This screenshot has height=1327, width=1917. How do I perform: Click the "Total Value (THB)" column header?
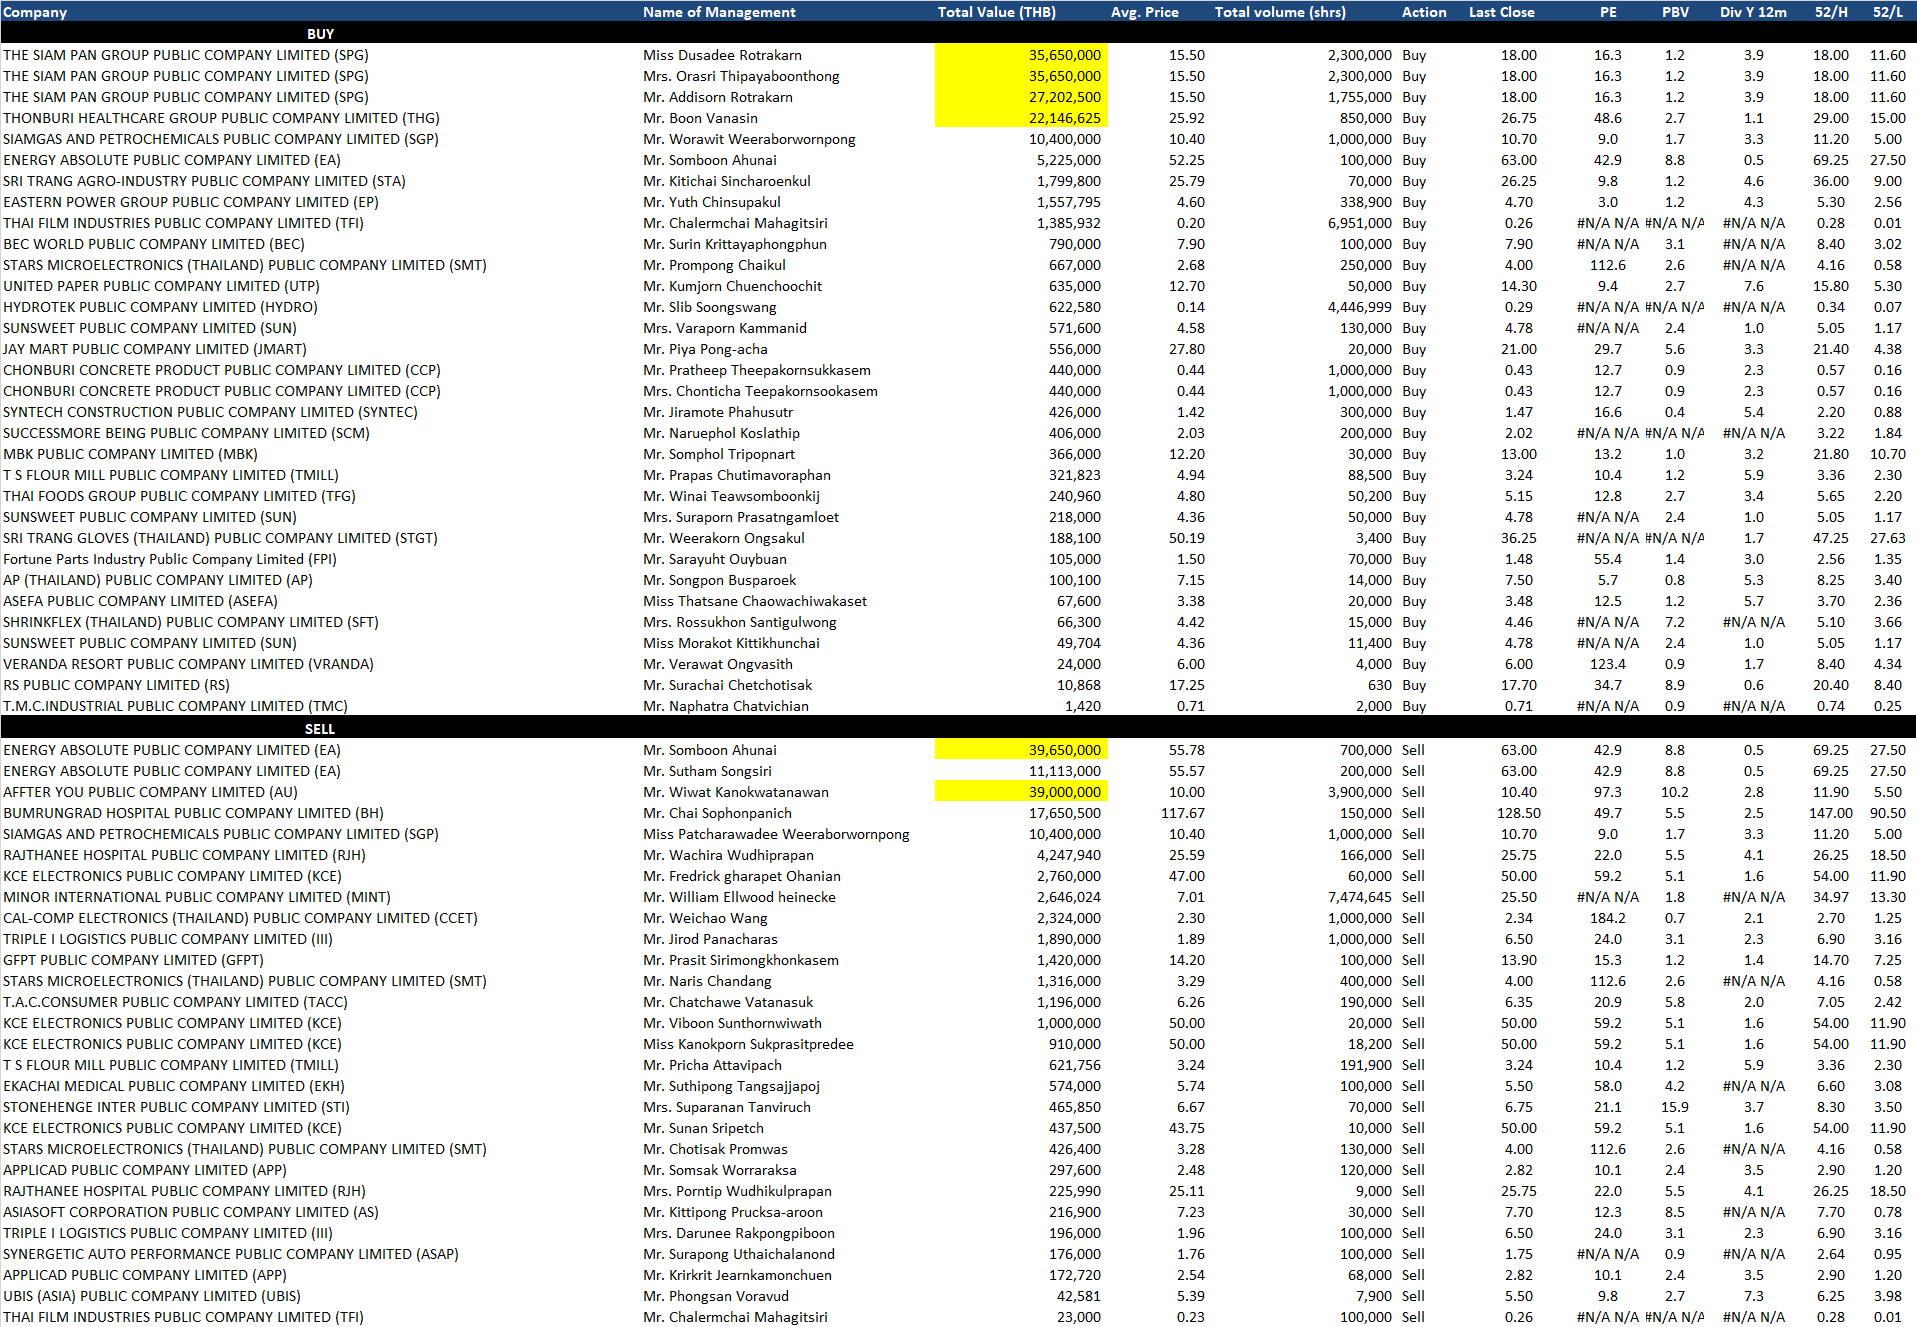click(996, 12)
